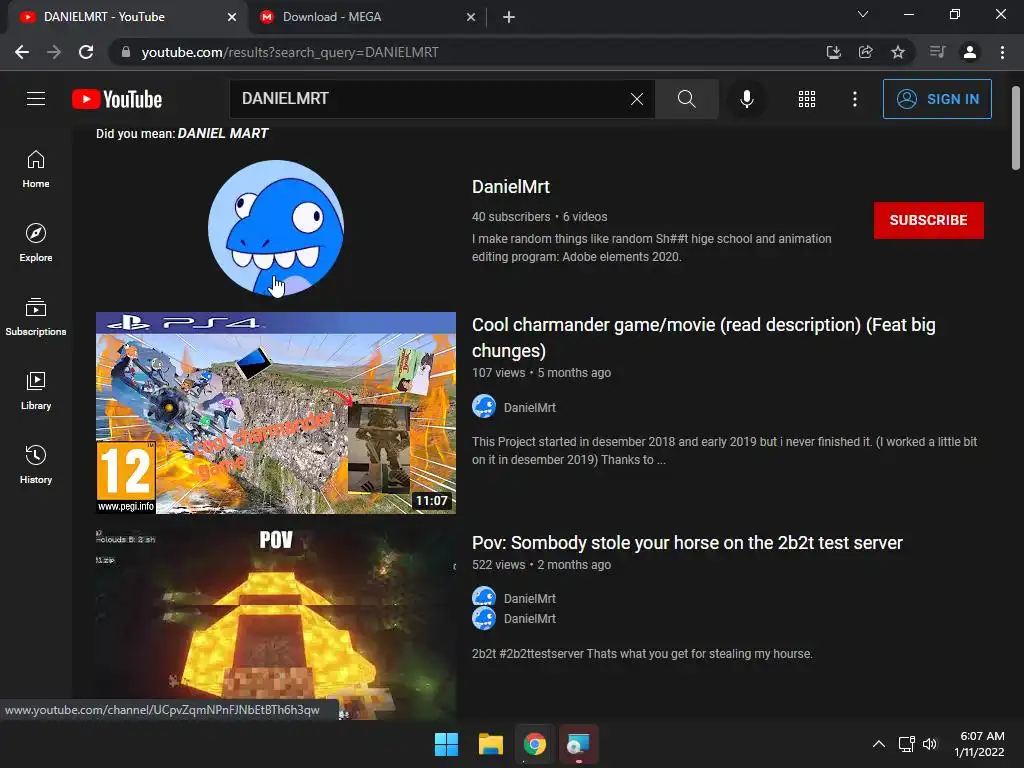Click volume icon in system tray
The width and height of the screenshot is (1024, 768).
(930, 744)
